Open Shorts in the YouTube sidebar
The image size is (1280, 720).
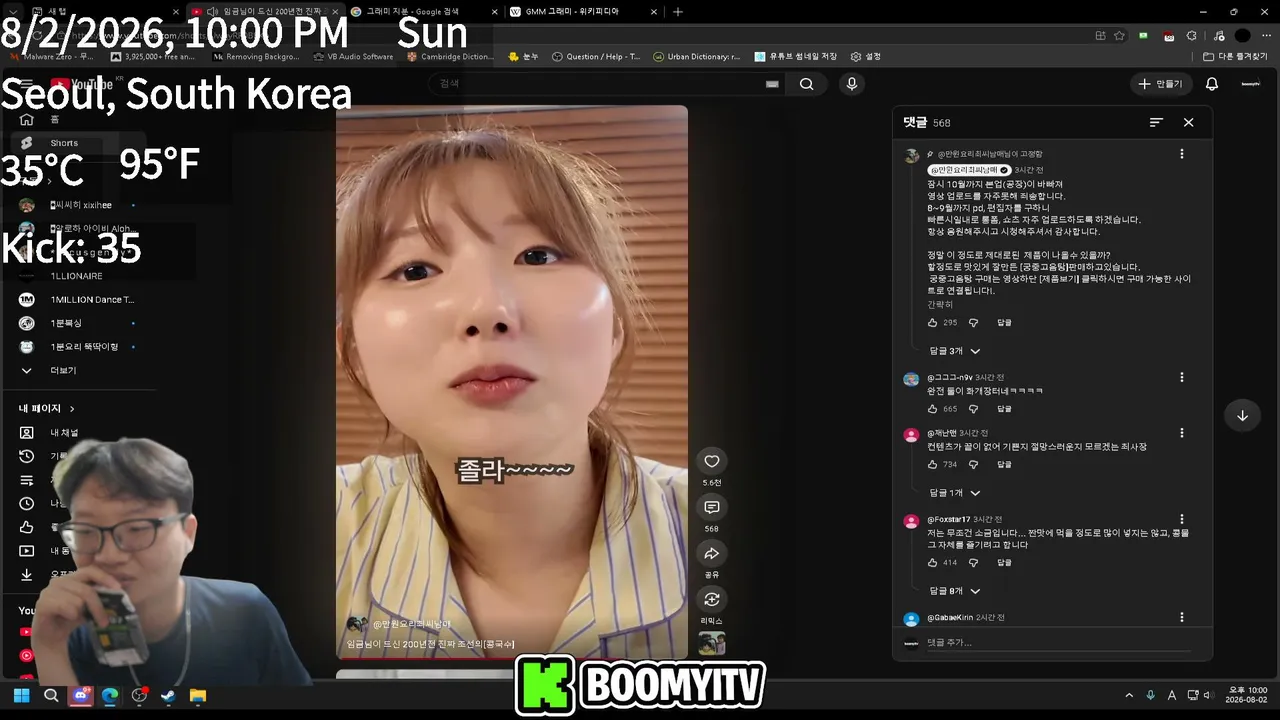[x=64, y=143]
